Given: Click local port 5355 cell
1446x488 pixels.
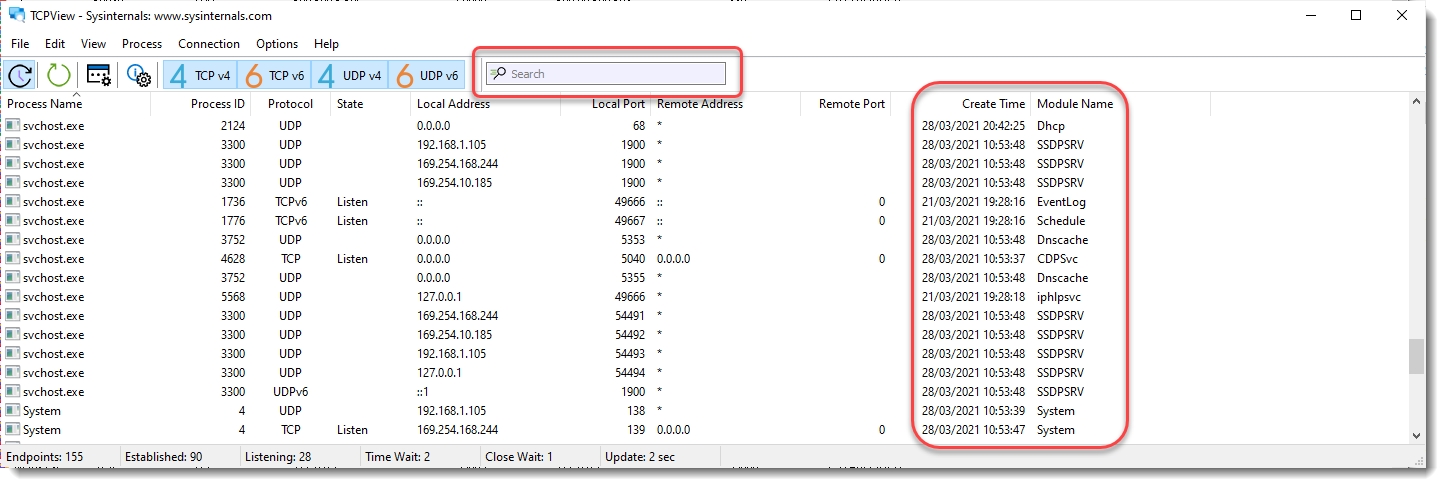Looking at the screenshot, I should point(632,278).
